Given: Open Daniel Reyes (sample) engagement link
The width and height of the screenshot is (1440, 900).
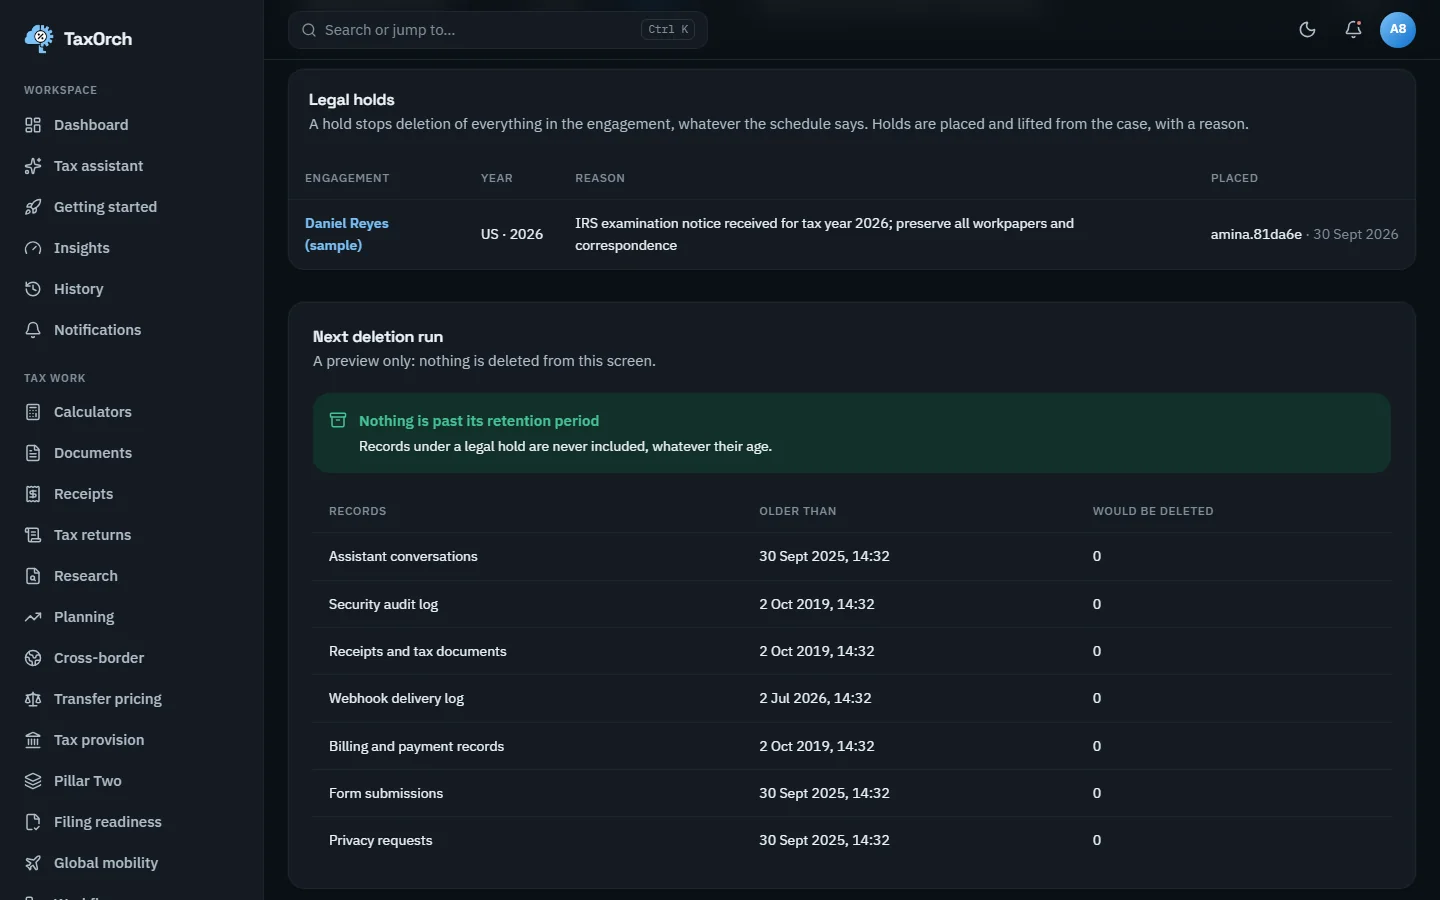Looking at the screenshot, I should [x=347, y=234].
